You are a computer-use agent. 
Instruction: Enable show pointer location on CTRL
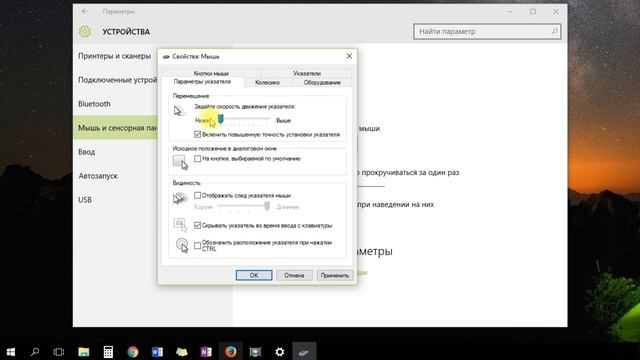pos(198,245)
